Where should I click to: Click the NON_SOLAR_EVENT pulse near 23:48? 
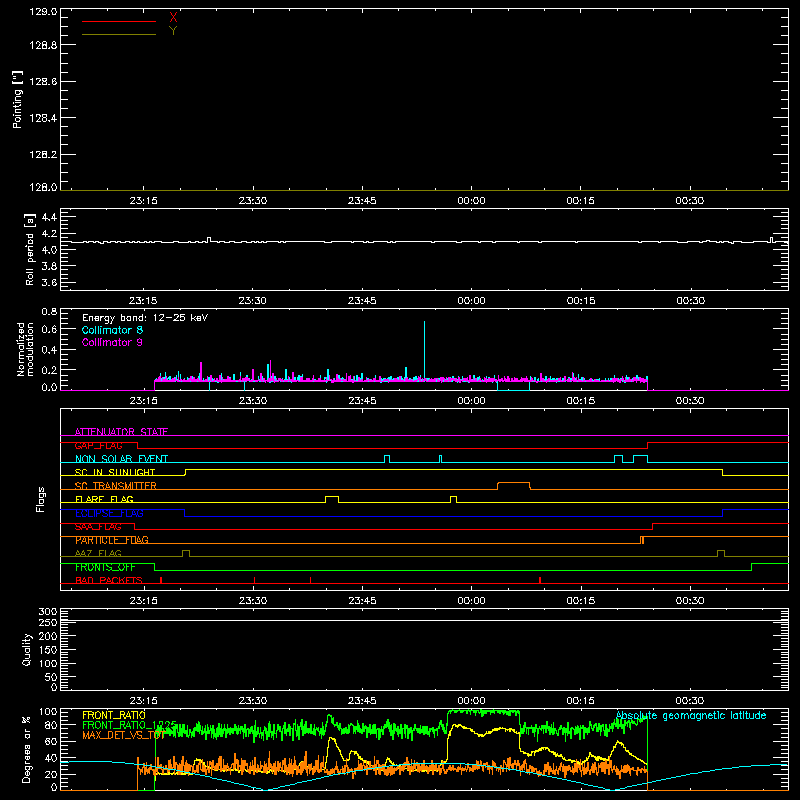[387, 459]
